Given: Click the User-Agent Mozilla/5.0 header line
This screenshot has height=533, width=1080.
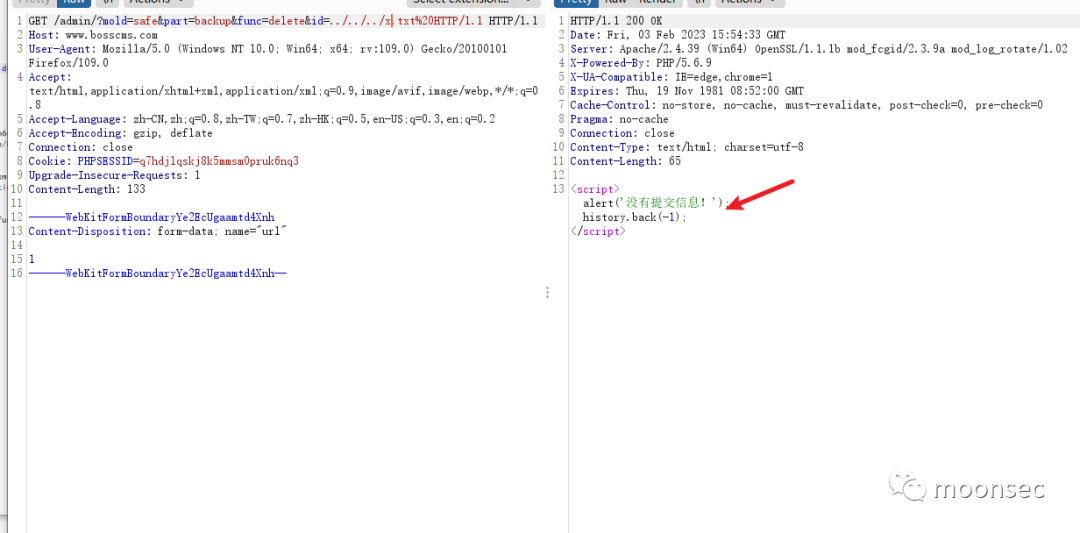Looking at the screenshot, I should (x=269, y=49).
